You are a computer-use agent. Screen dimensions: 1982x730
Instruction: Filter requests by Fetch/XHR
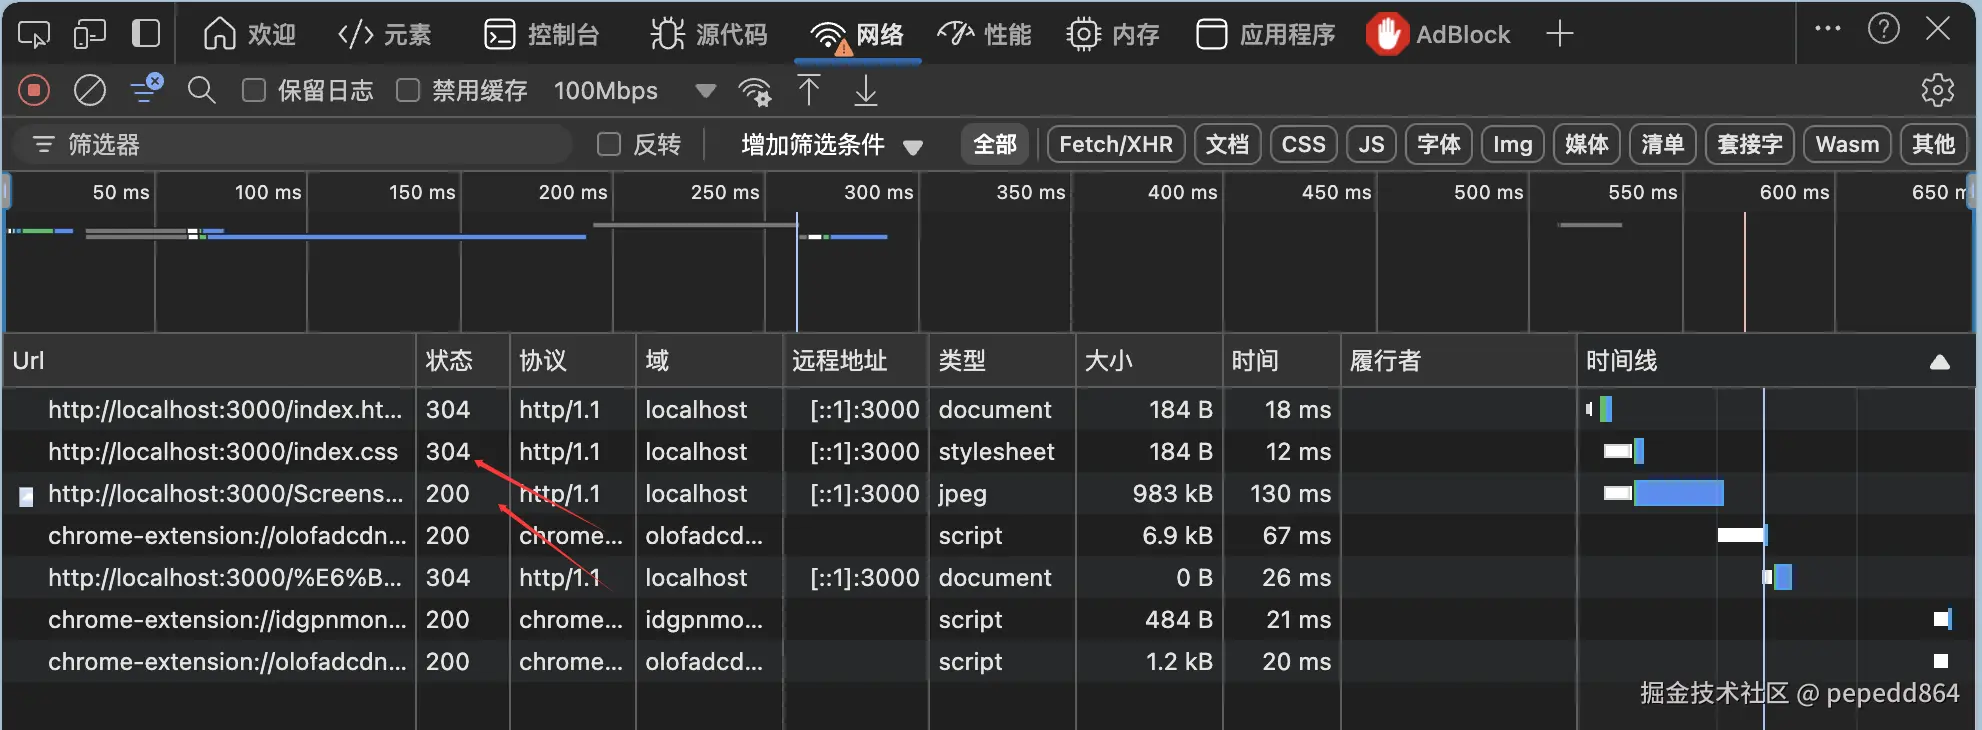coord(1115,145)
